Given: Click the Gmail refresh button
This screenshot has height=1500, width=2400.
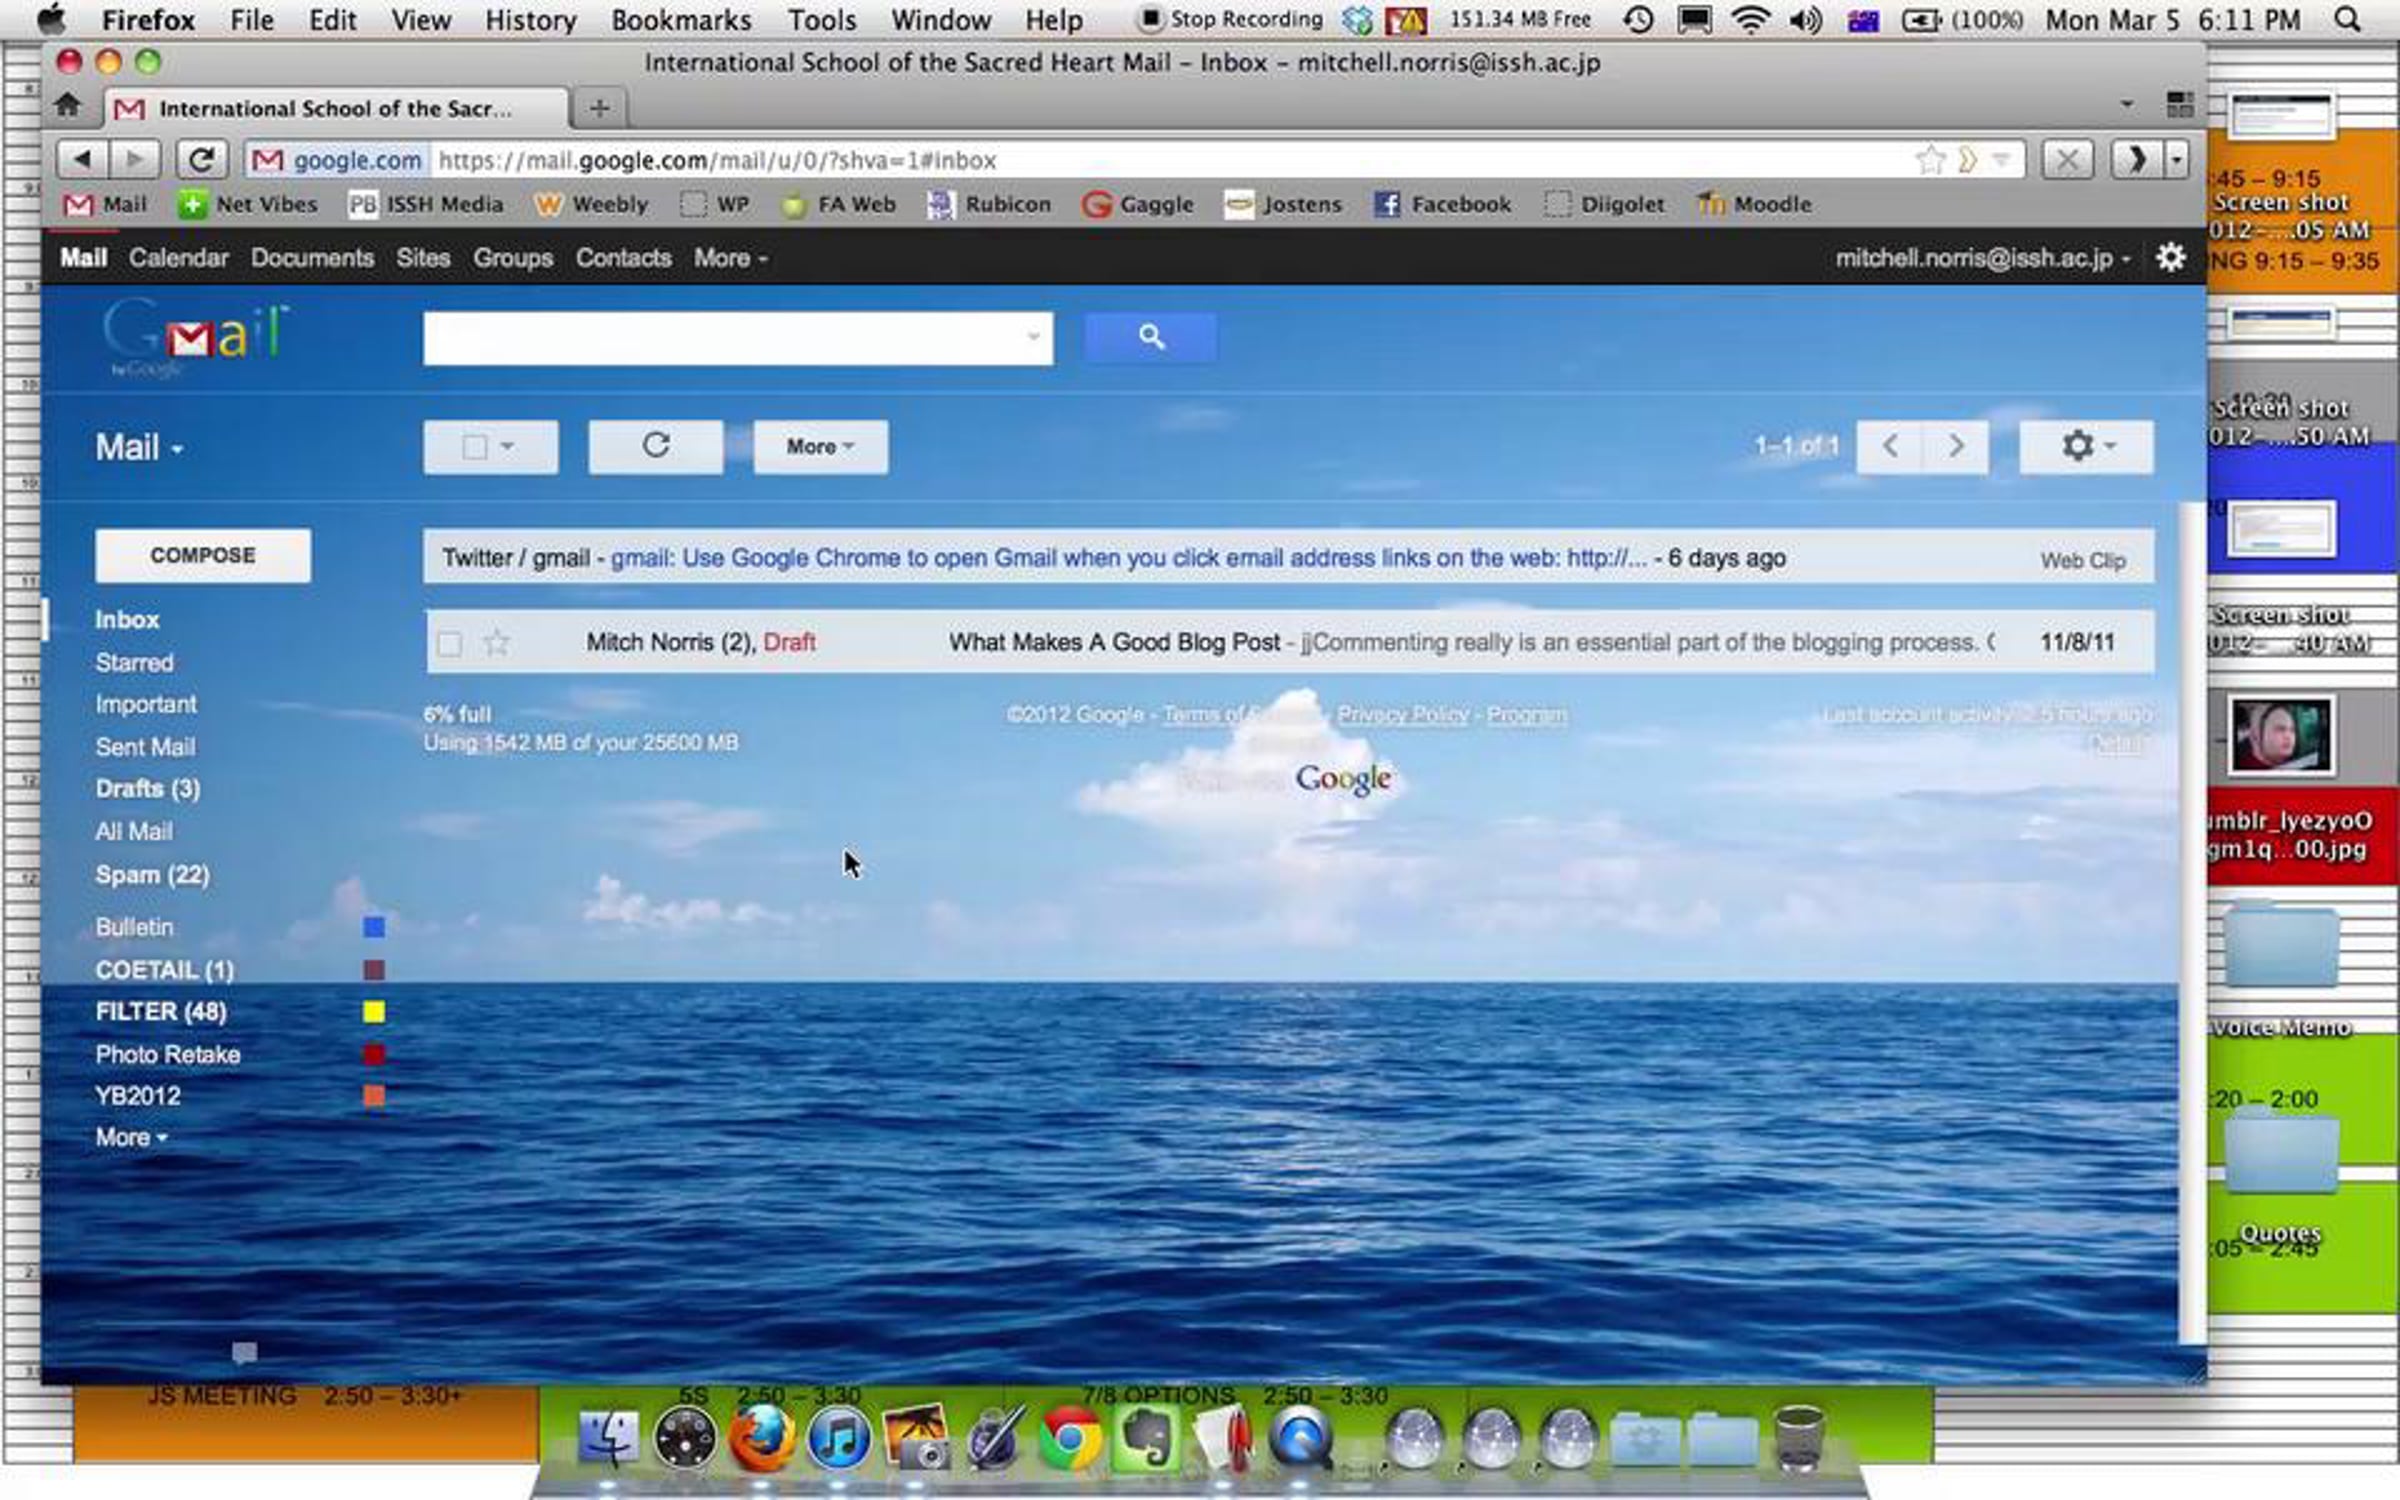Looking at the screenshot, I should pyautogui.click(x=655, y=446).
